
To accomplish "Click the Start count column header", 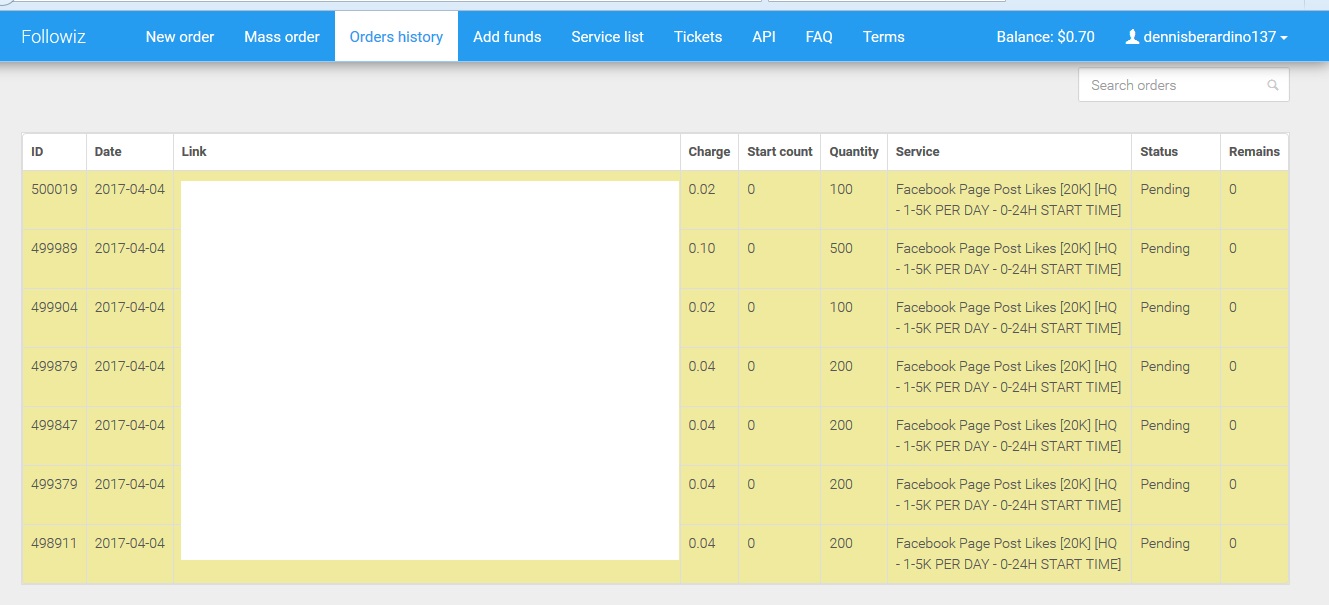I will (x=780, y=152).
